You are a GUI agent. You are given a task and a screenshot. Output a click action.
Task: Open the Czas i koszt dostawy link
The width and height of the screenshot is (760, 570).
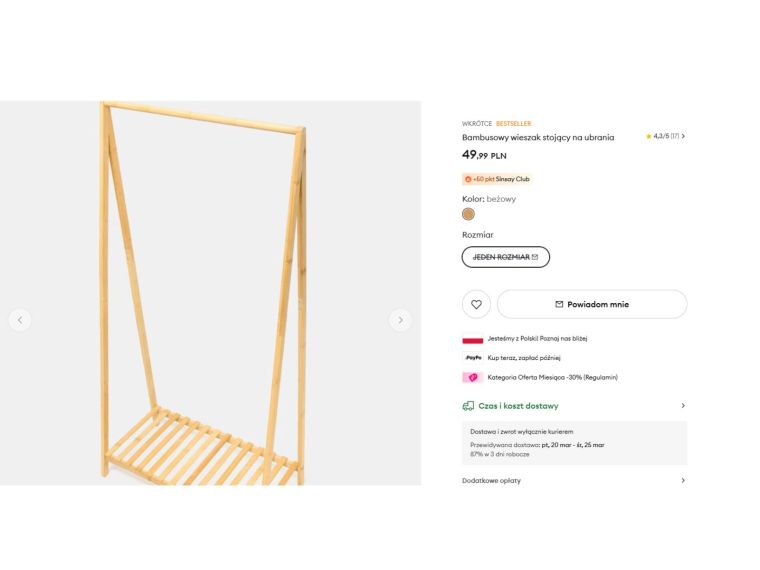pyautogui.click(x=518, y=406)
